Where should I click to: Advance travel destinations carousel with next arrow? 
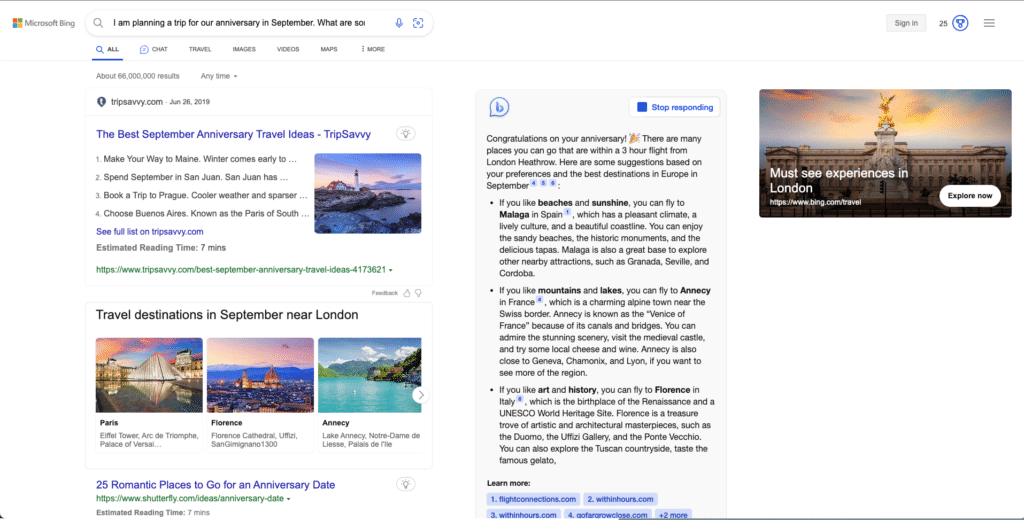421,395
